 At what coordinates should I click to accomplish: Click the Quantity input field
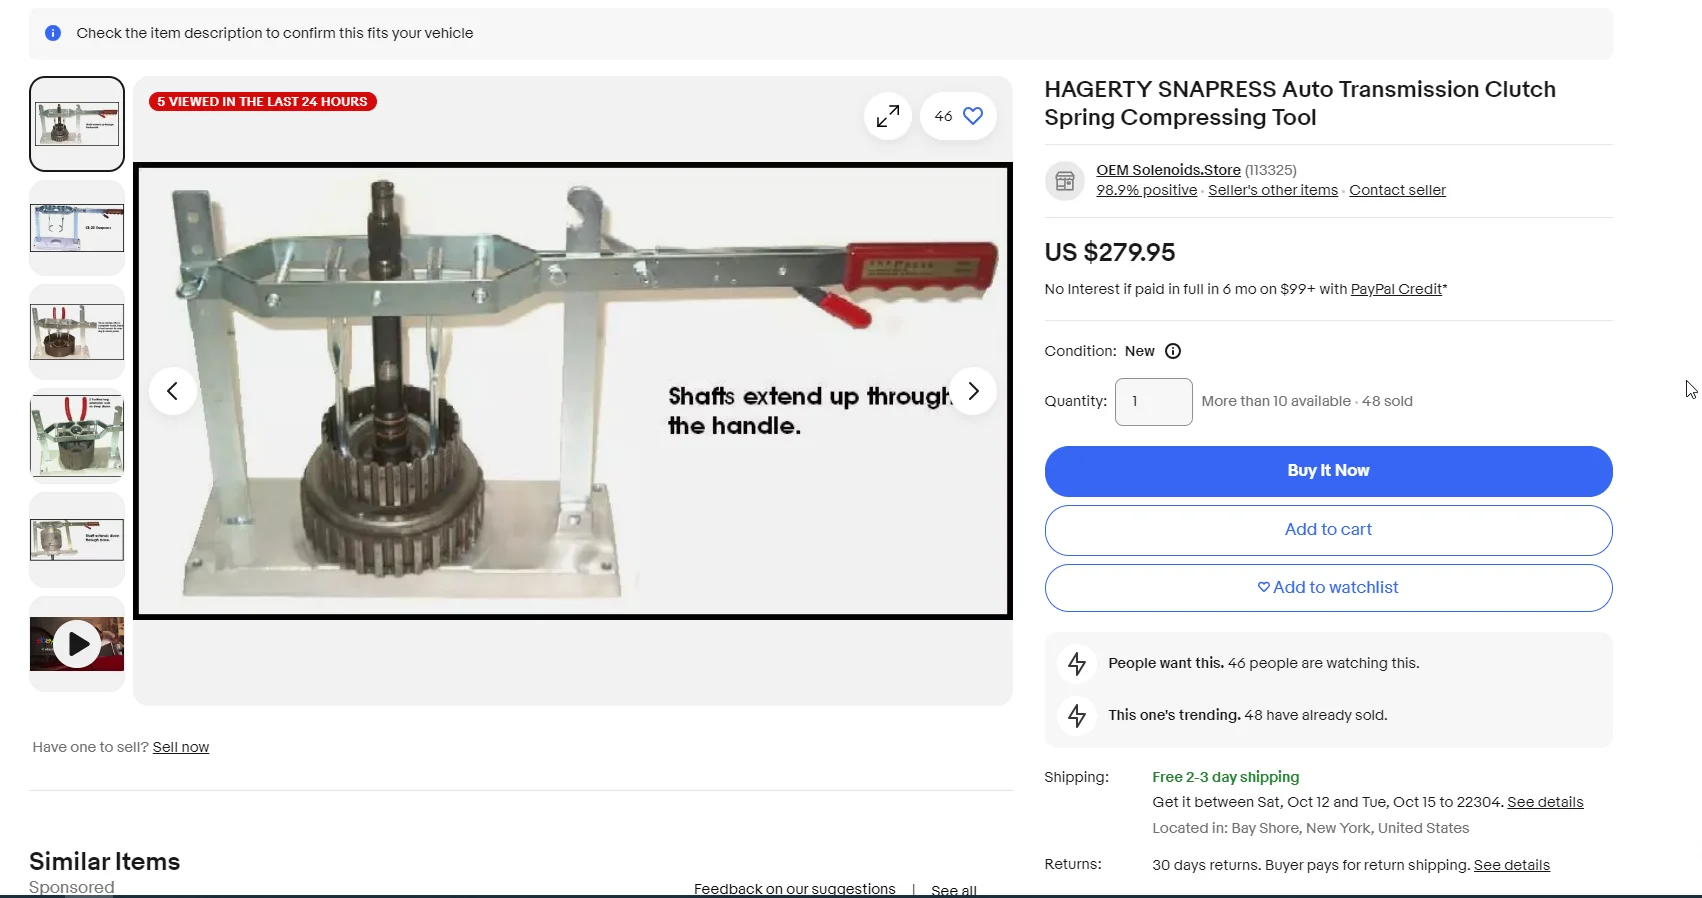pos(1153,402)
